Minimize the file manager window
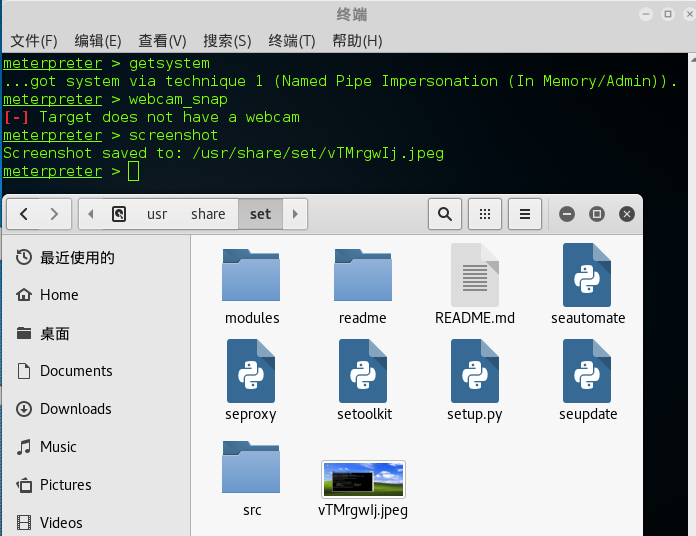Screen dimensions: 696x536 pyautogui.click(x=566, y=214)
